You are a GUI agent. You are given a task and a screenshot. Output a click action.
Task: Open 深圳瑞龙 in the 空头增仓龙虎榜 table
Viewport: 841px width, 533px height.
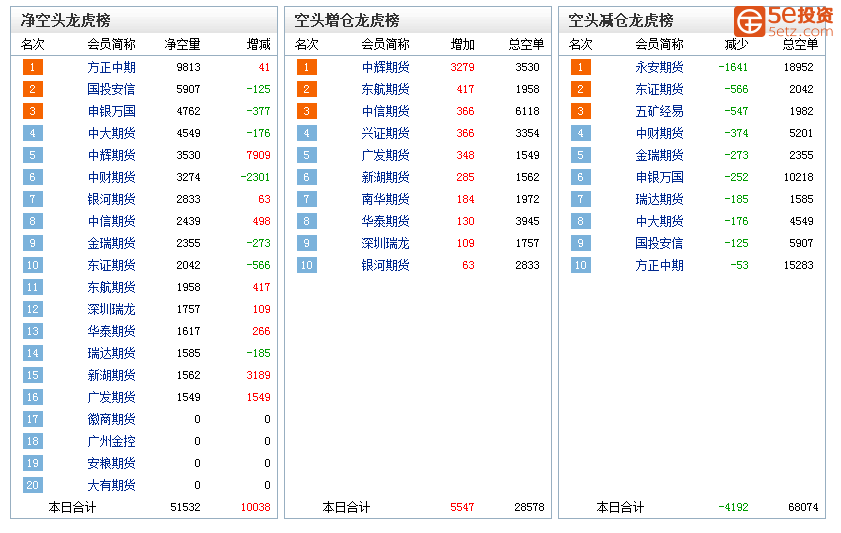tap(386, 243)
